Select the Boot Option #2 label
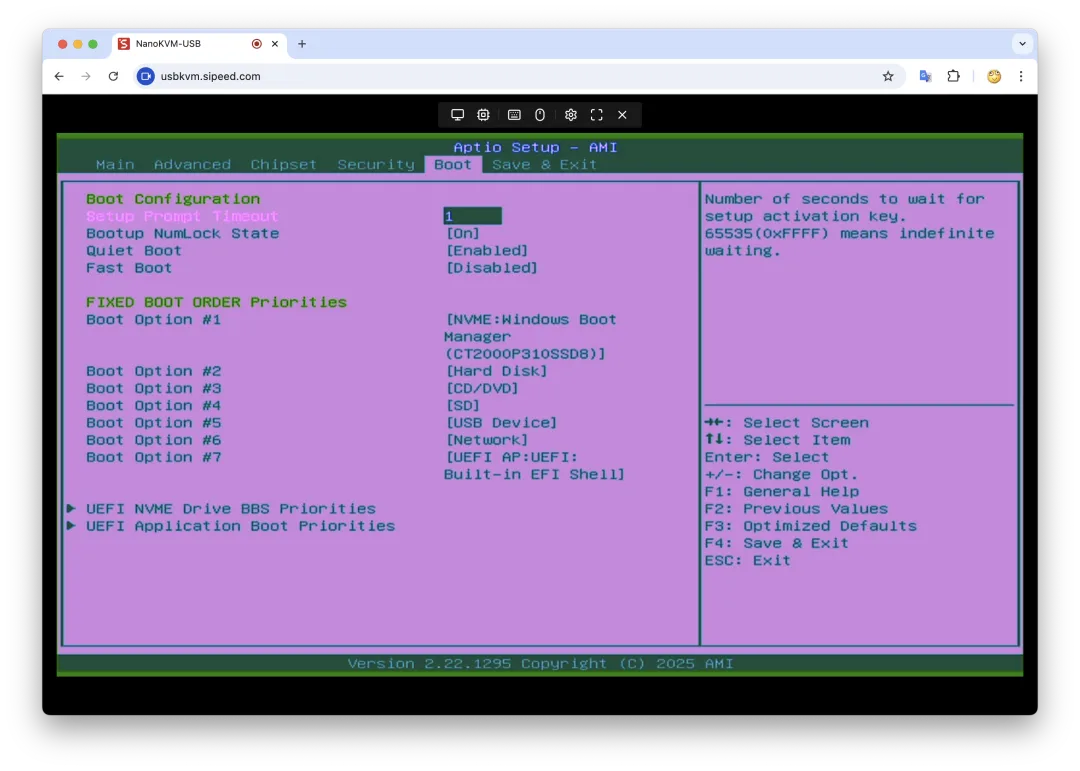Viewport: 1080px width, 771px height. 154,371
